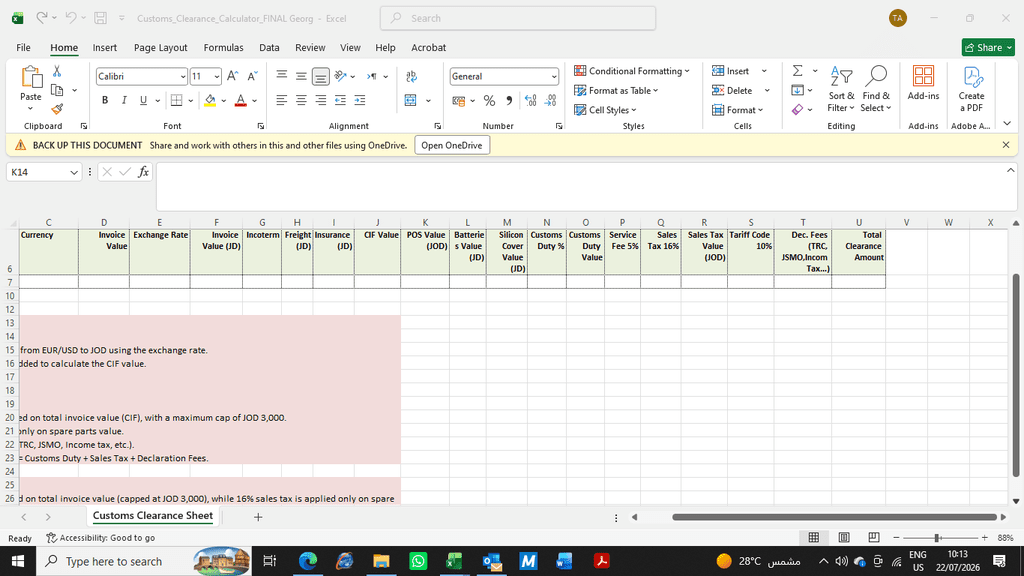Increase font size with the larger A
The image size is (1024, 576).
pyautogui.click(x=232, y=76)
